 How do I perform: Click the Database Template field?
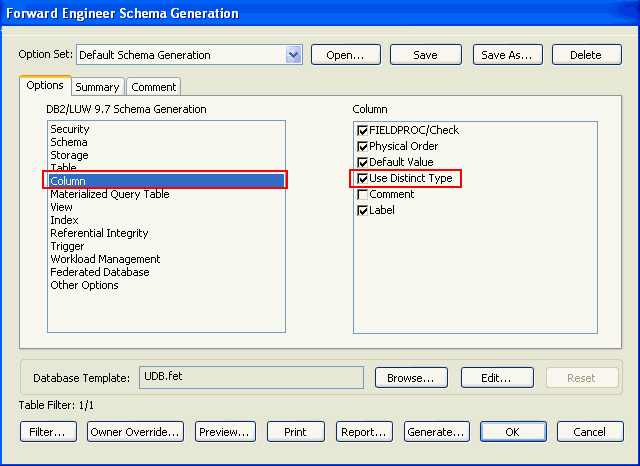[250, 377]
